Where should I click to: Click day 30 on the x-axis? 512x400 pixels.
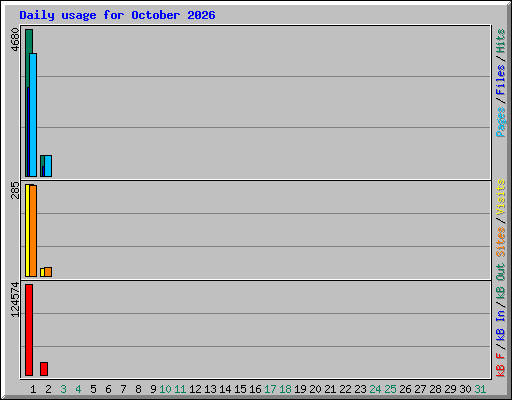[465, 389]
